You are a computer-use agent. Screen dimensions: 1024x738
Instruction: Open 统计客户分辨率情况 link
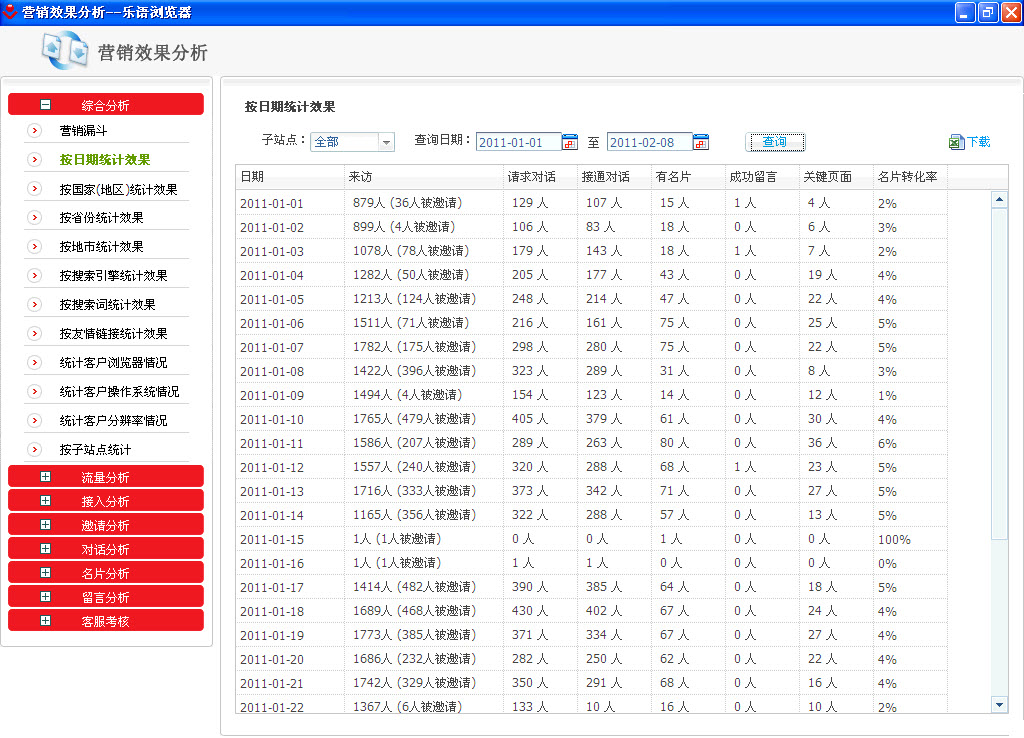tap(113, 421)
